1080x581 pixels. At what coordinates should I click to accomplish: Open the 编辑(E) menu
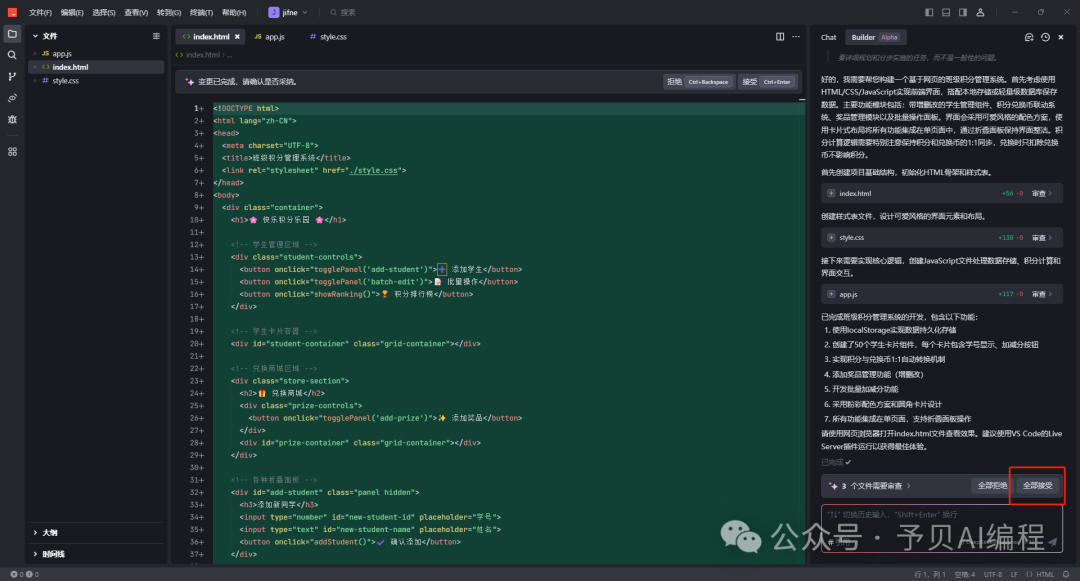[72, 12]
